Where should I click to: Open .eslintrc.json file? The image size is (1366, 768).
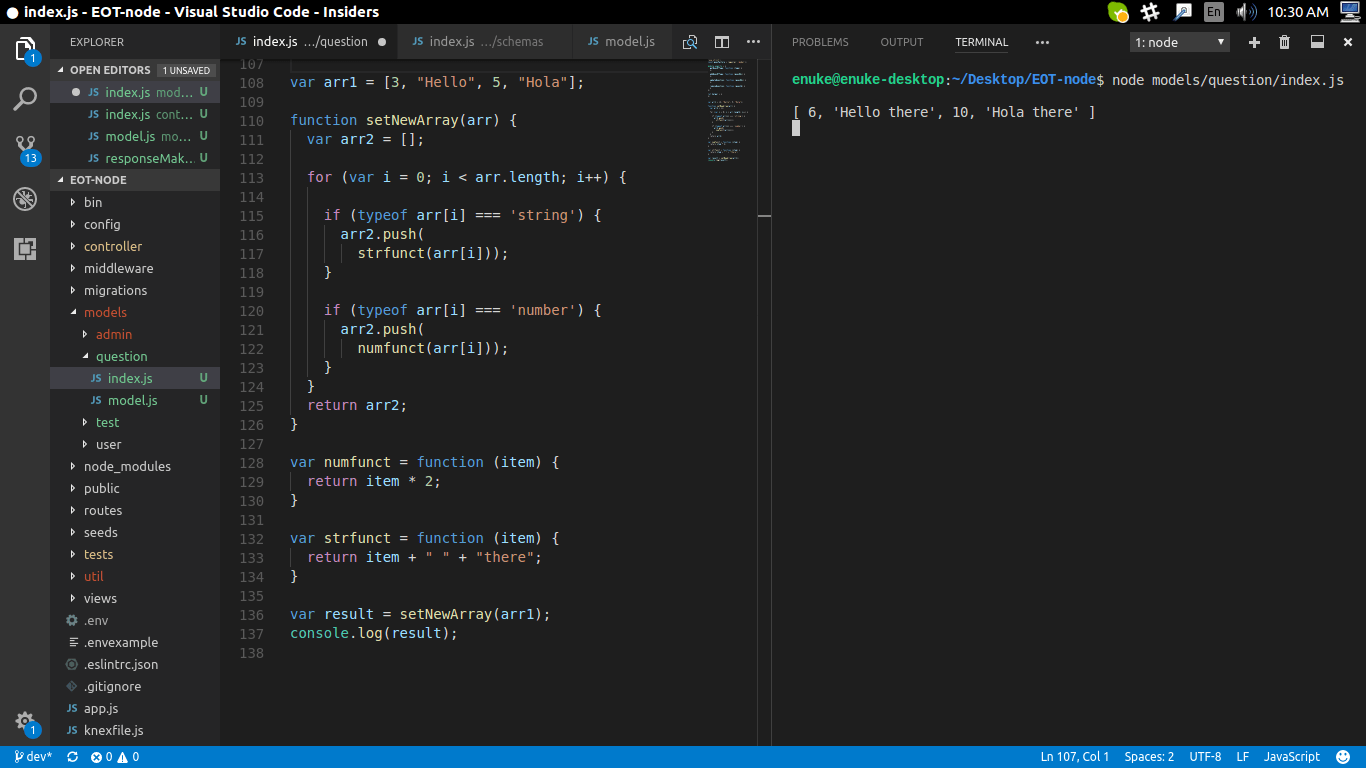click(x=135, y=664)
